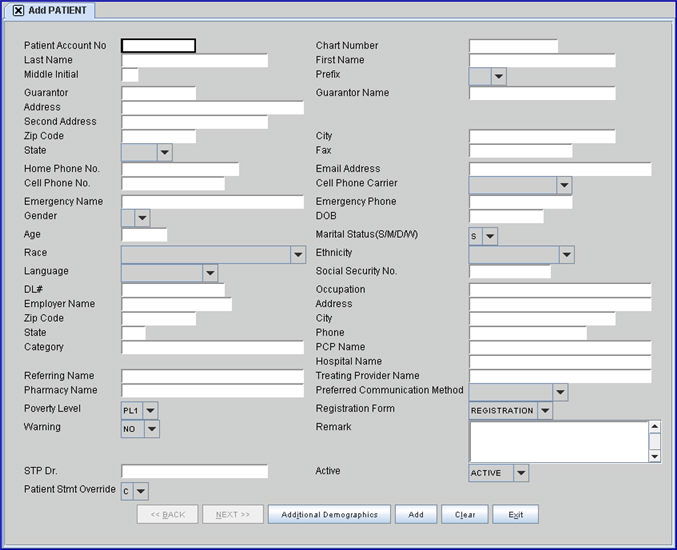This screenshot has height=550, width=677.
Task: Click the DL# field
Action: [173, 290]
